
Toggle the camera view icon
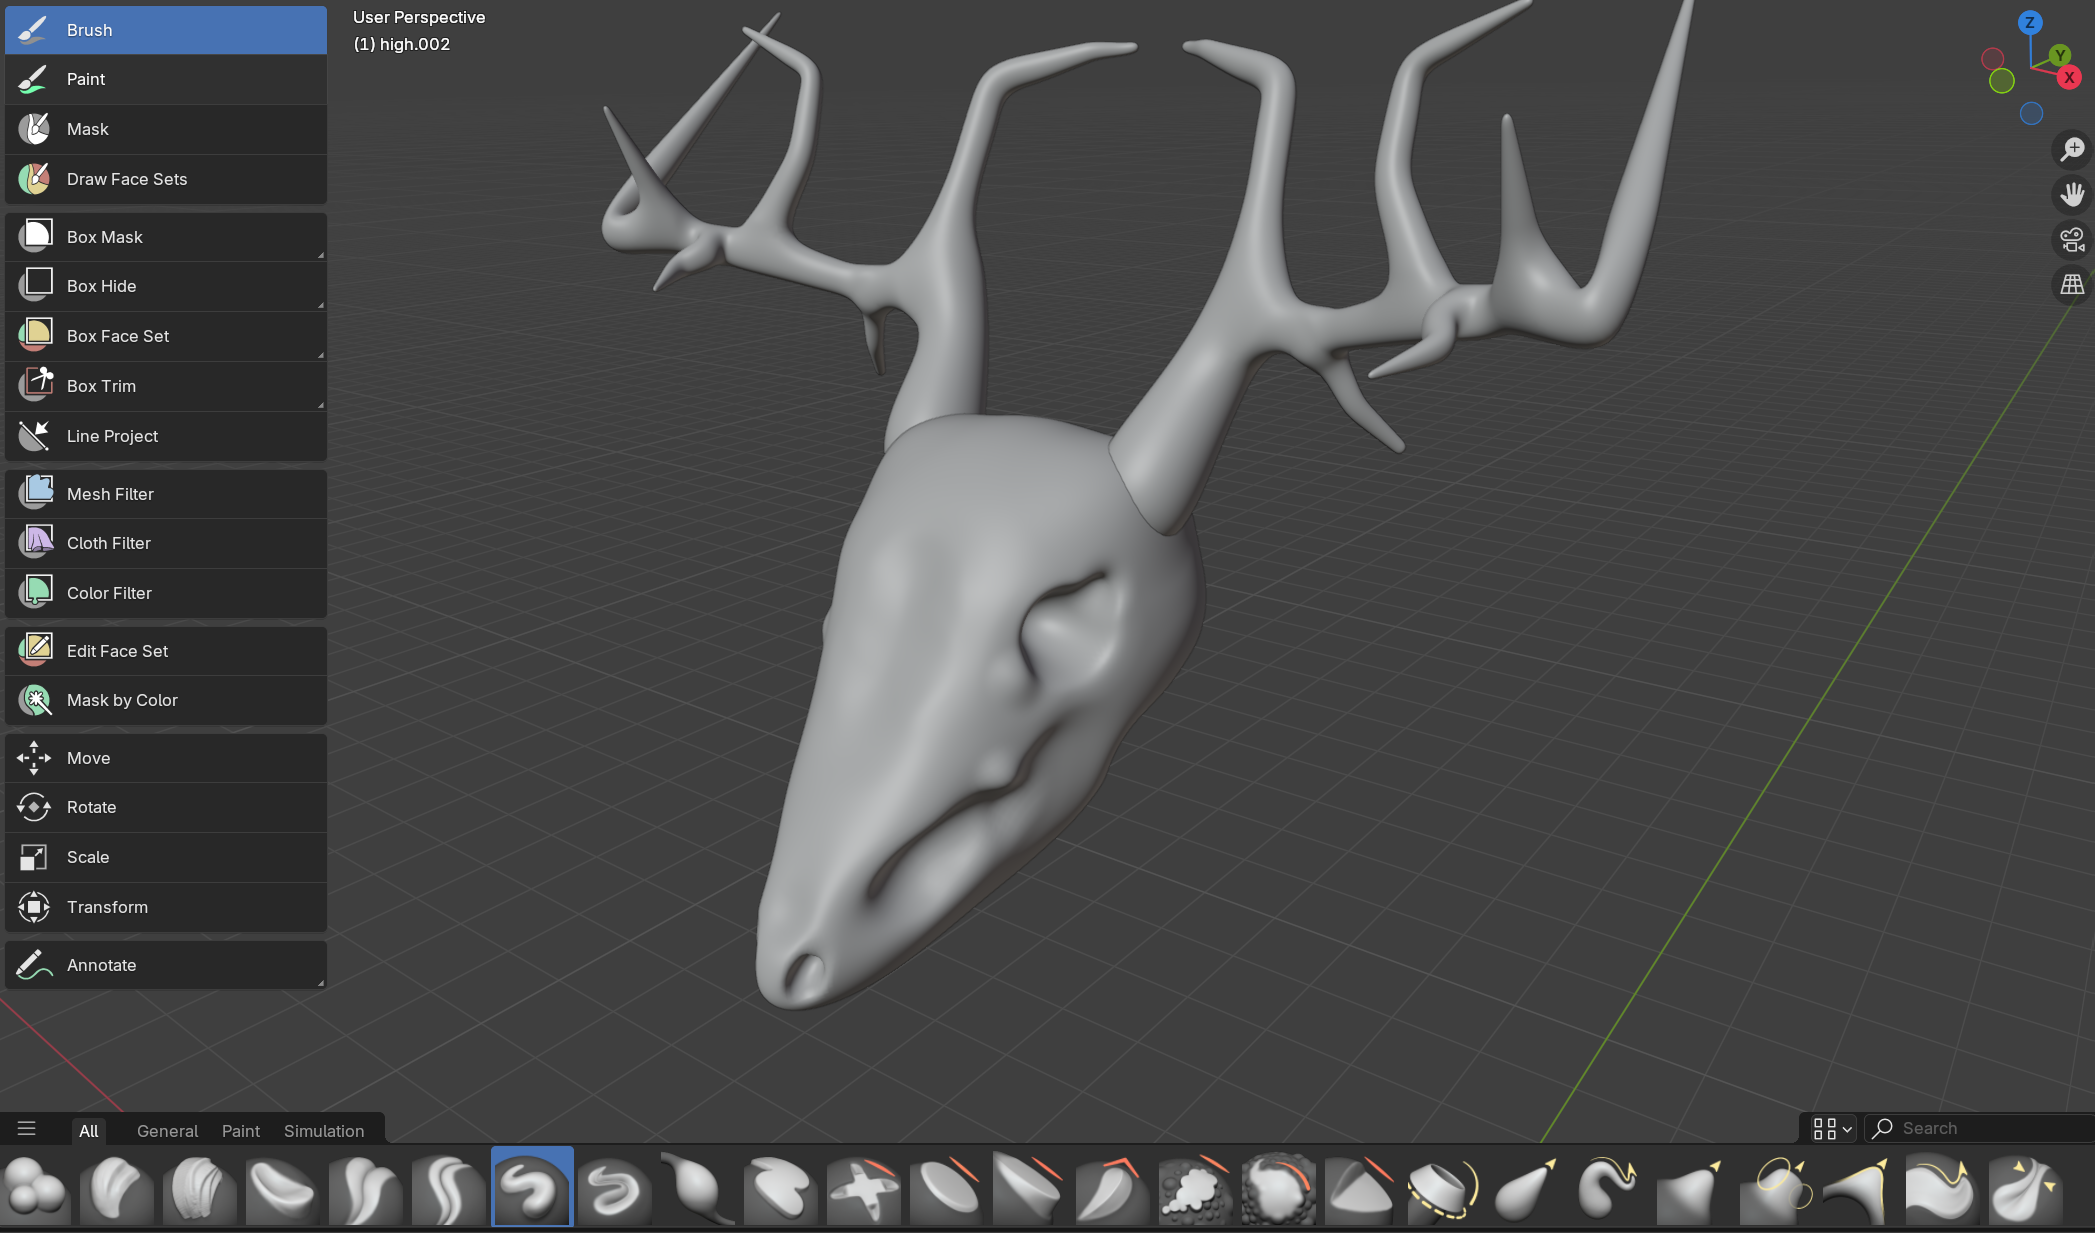coord(2072,240)
